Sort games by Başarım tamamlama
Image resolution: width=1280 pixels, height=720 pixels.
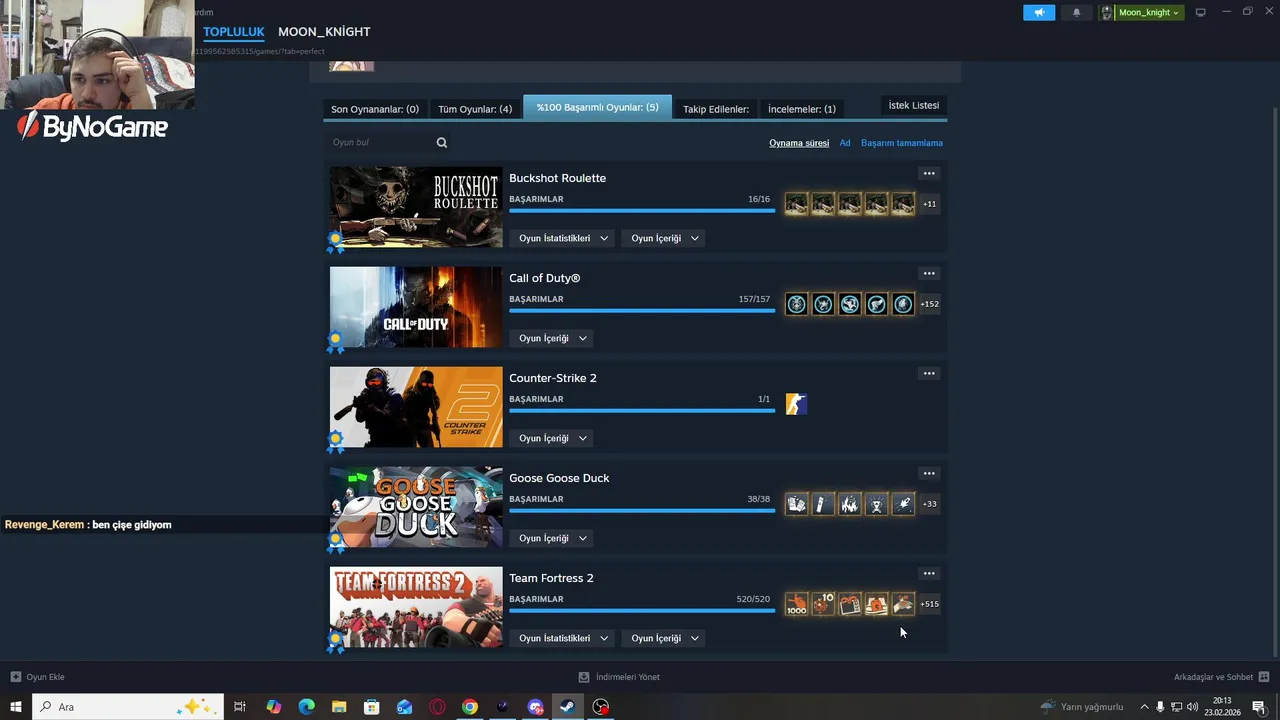point(902,143)
